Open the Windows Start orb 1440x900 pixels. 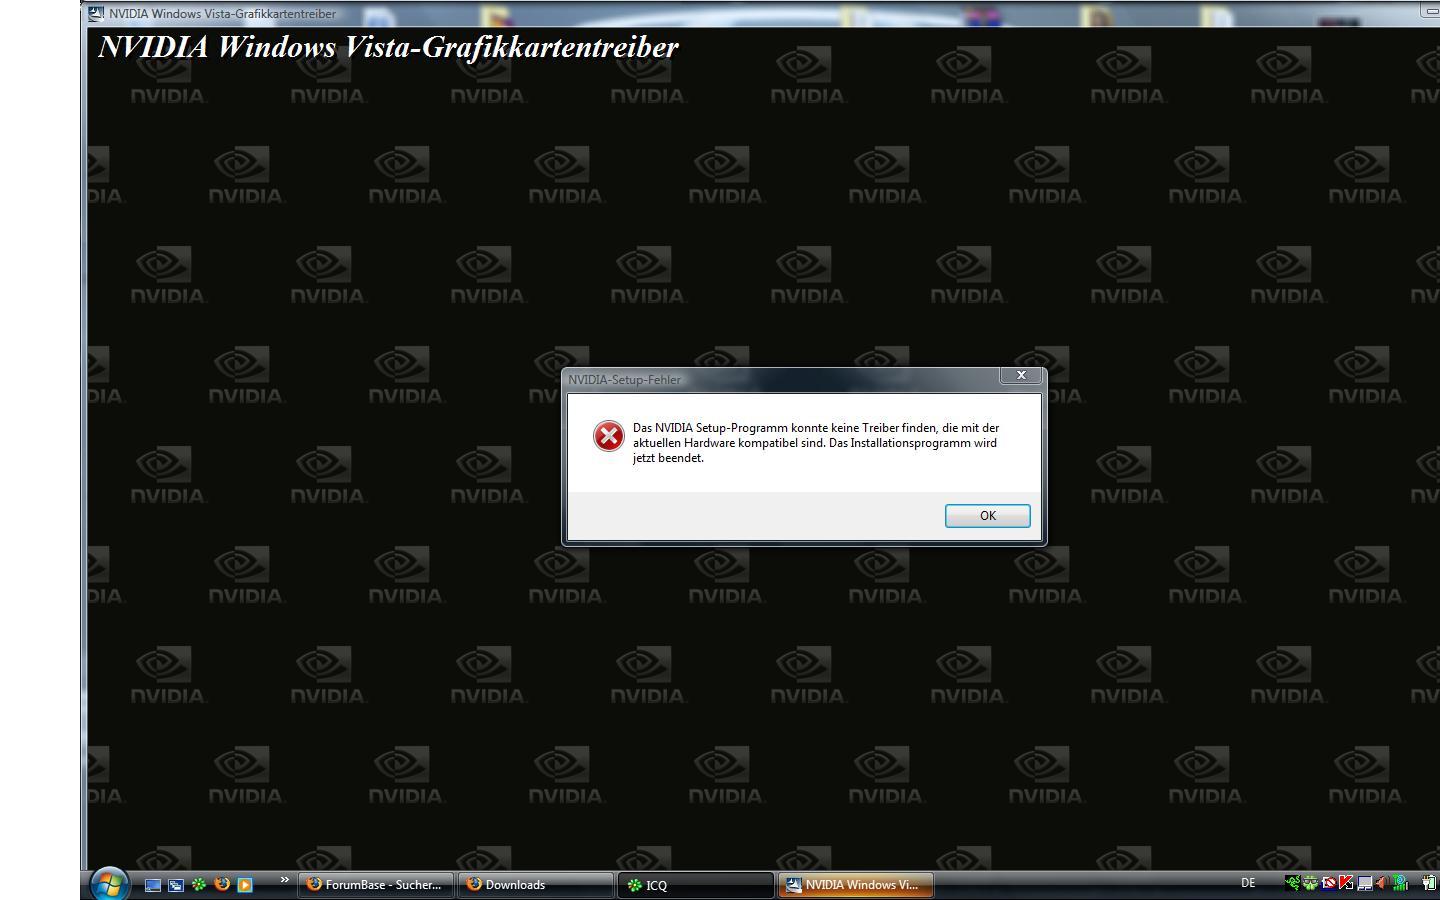click(x=109, y=884)
